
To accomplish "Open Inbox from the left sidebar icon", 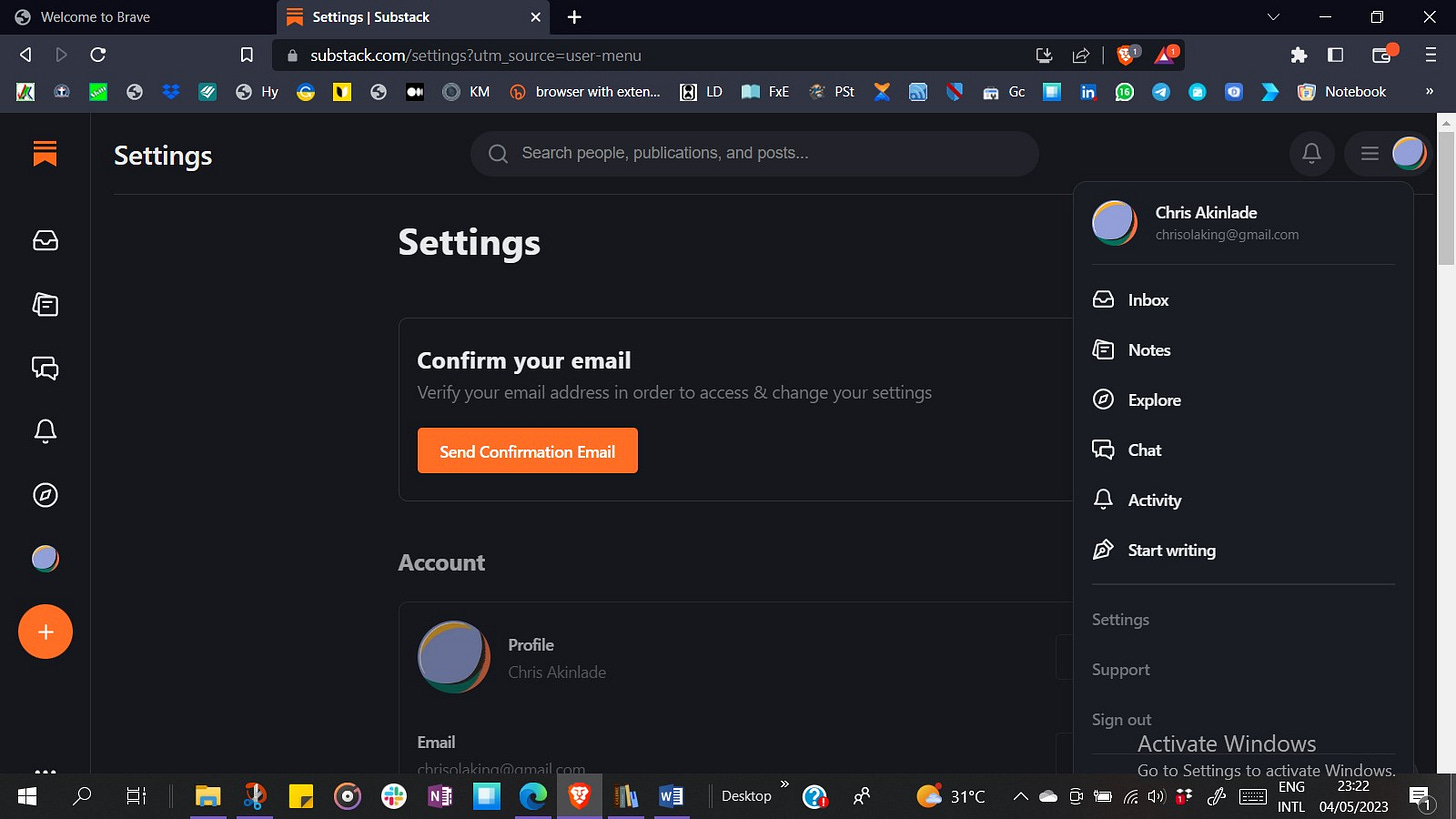I will [45, 241].
